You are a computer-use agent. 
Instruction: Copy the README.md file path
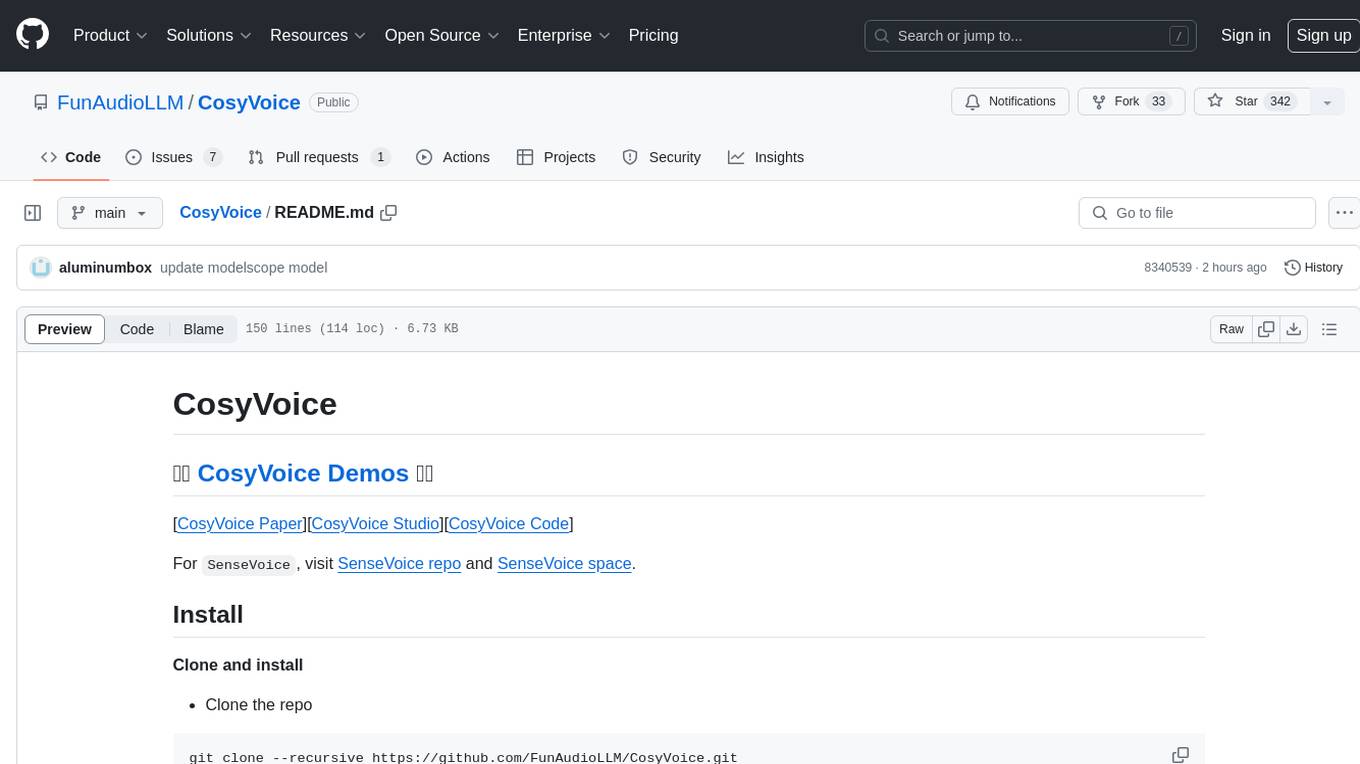(x=389, y=212)
